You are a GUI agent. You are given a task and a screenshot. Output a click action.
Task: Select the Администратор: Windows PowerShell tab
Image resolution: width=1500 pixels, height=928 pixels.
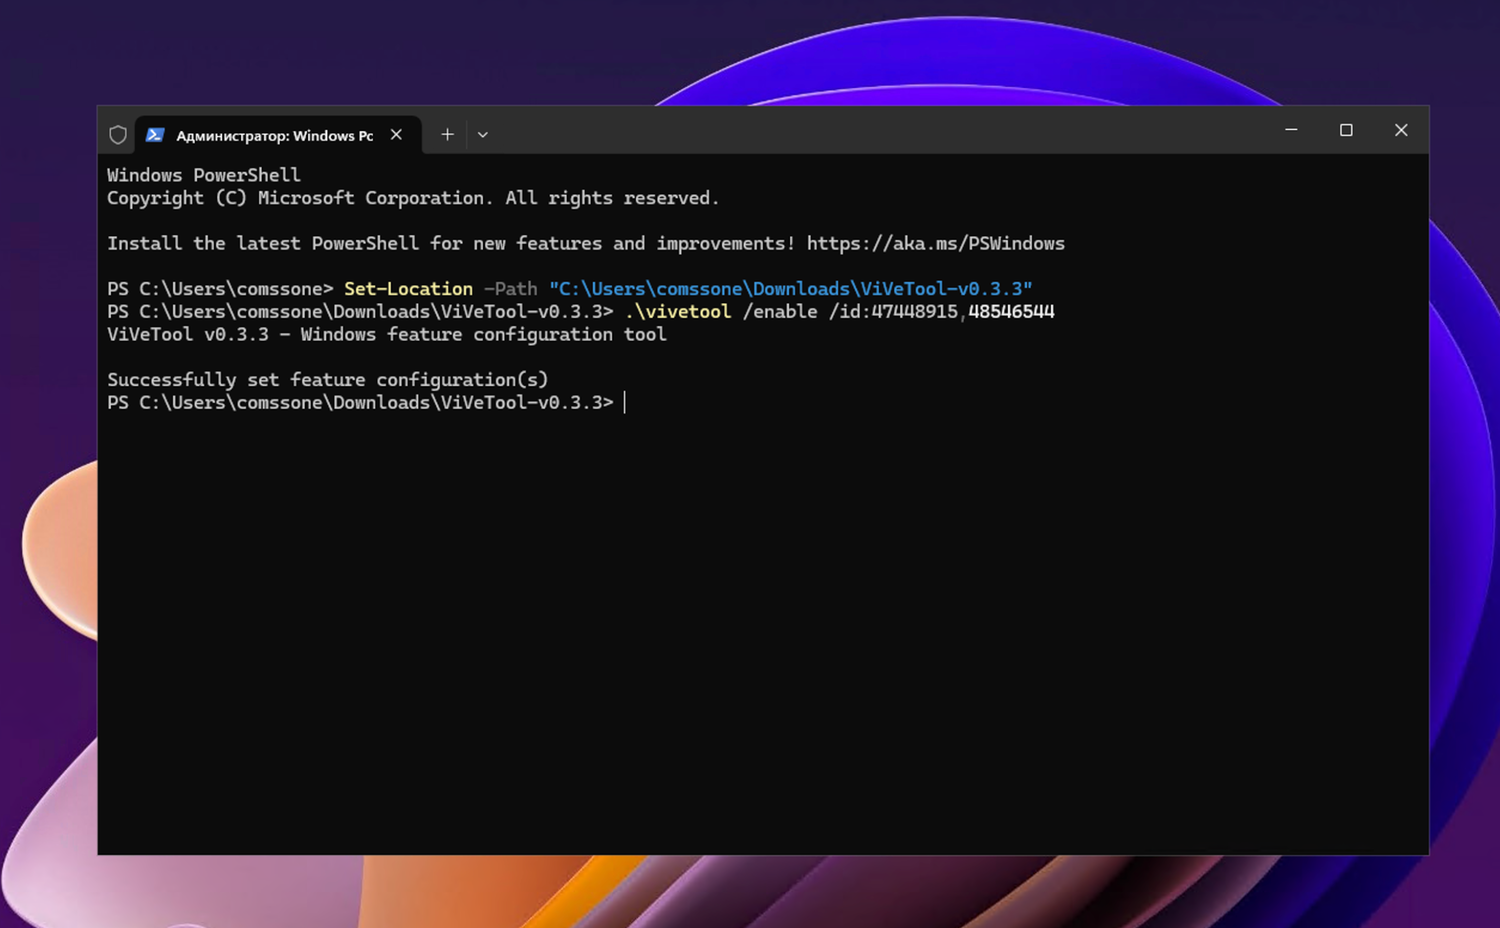[x=278, y=135]
